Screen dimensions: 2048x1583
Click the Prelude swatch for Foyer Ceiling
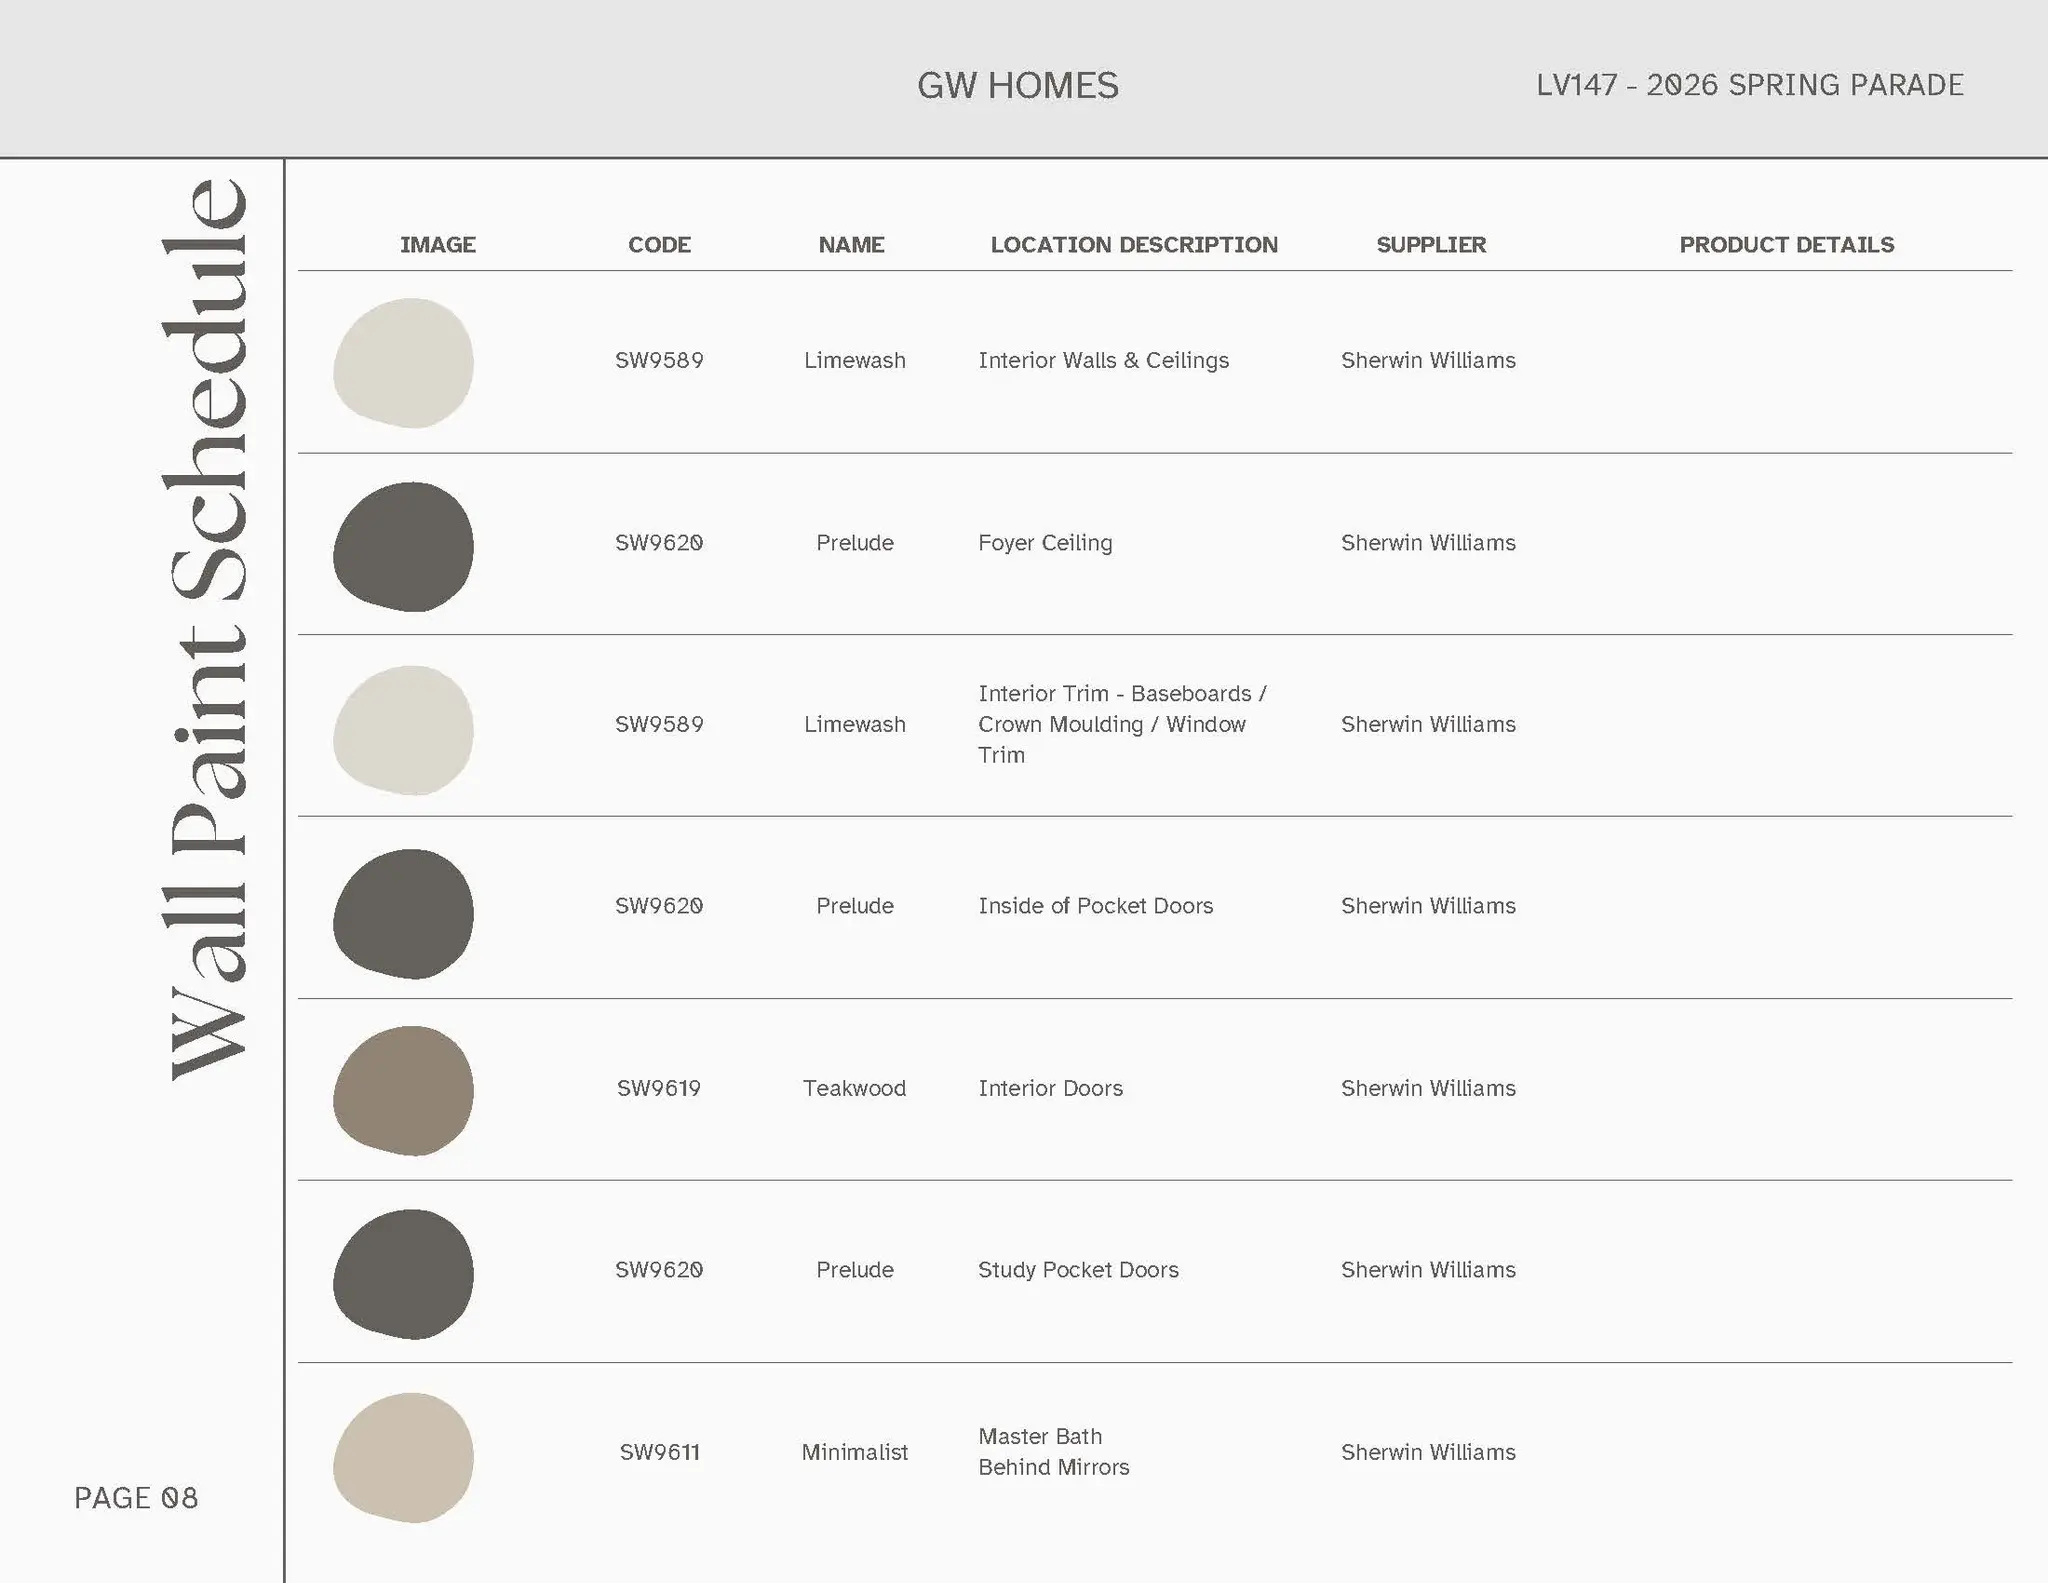(x=403, y=547)
